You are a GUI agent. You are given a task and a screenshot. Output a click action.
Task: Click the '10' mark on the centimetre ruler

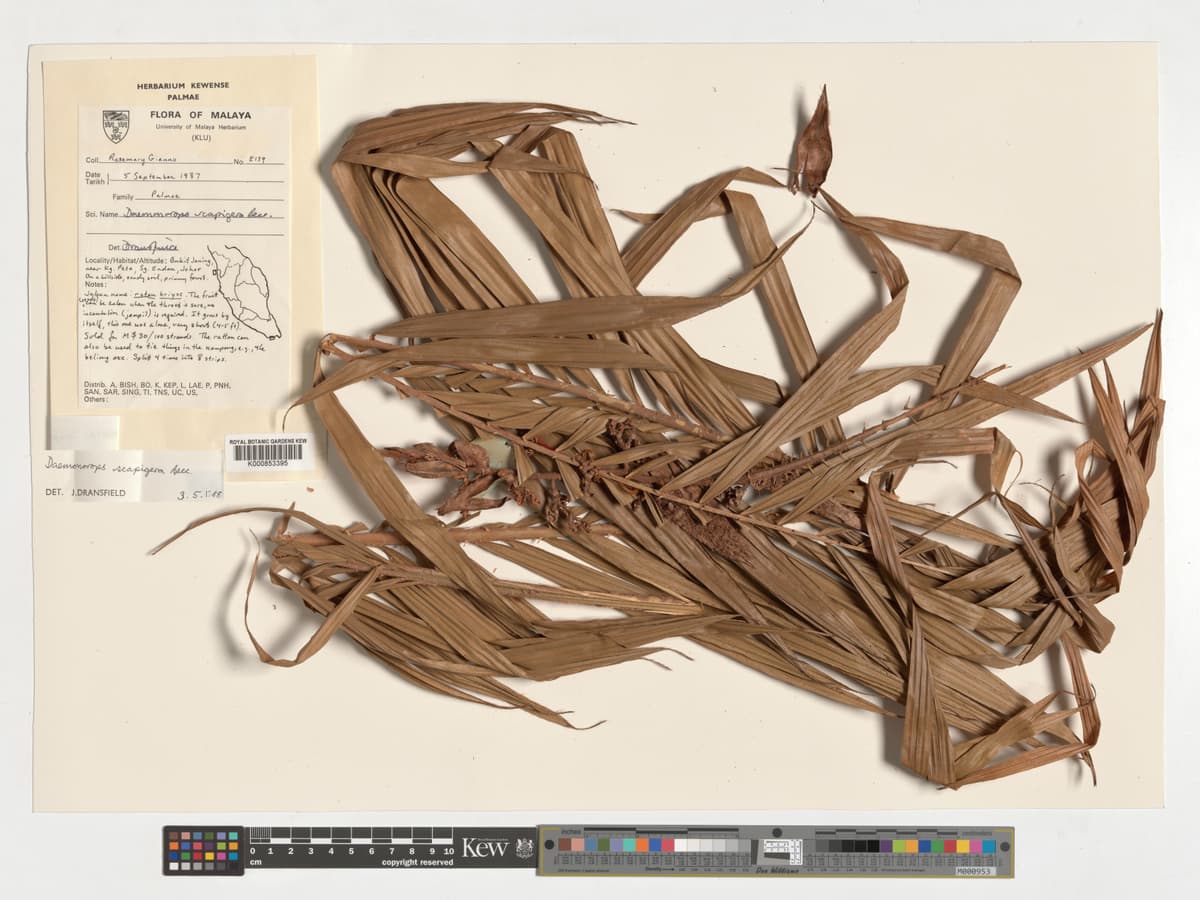pos(448,851)
